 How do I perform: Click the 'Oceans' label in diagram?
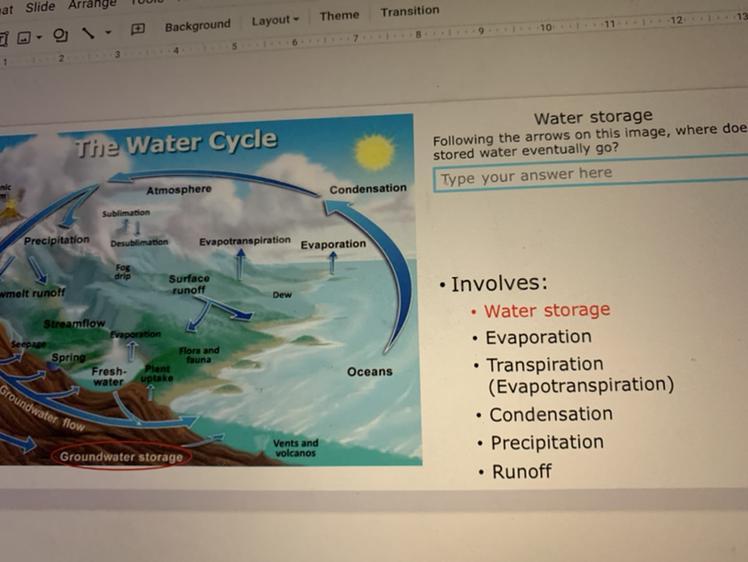pyautogui.click(x=369, y=371)
